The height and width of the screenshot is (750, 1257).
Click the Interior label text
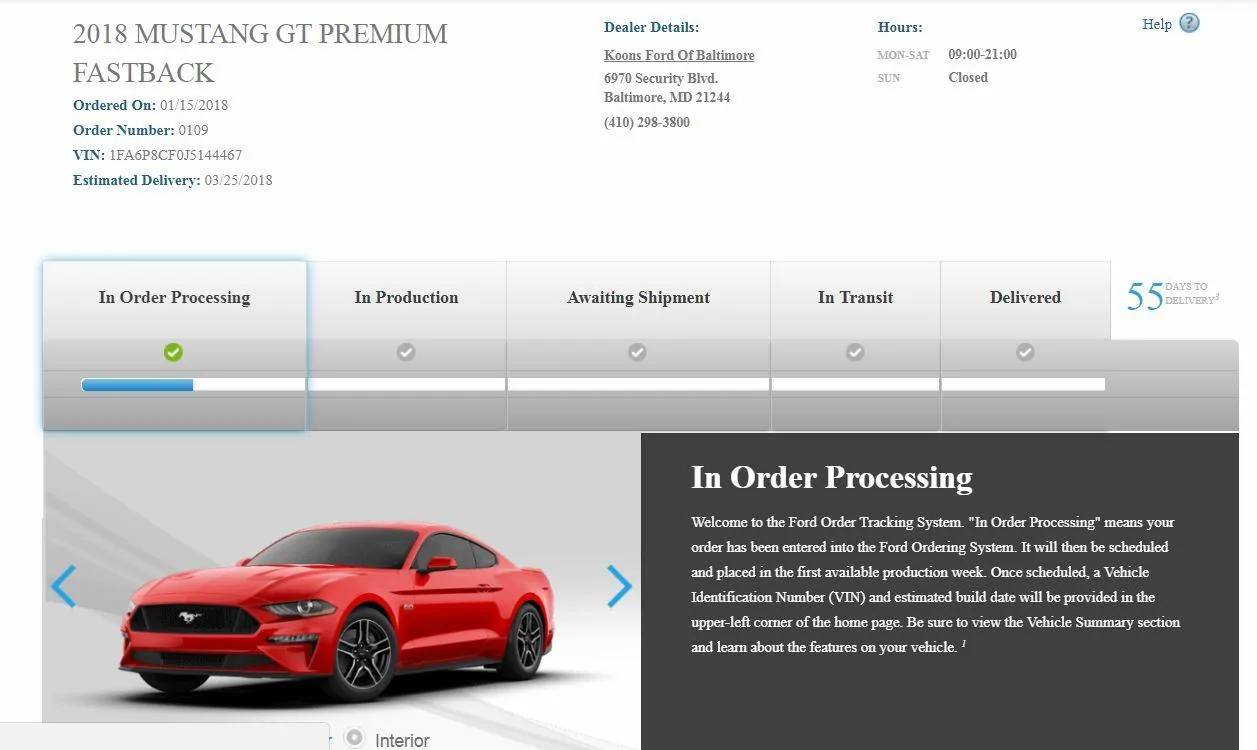pos(402,740)
